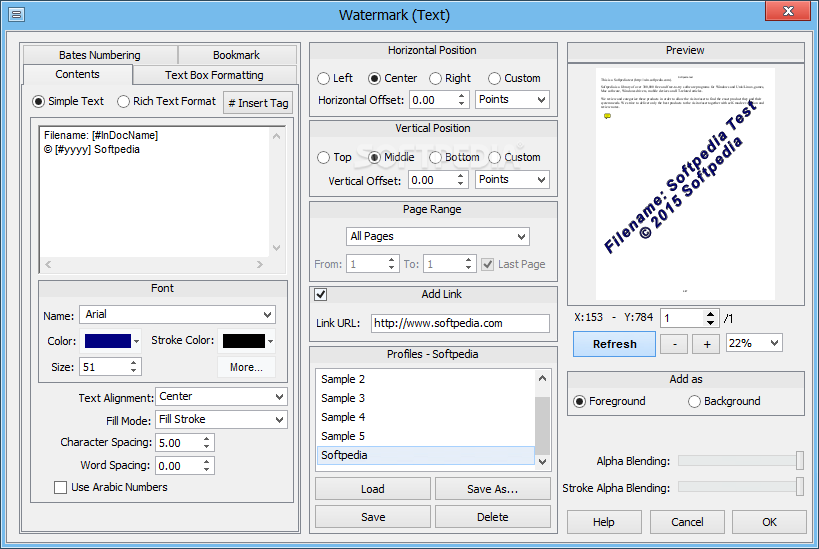Confirm with the OK button
This screenshot has height=549, width=819.
(x=769, y=522)
